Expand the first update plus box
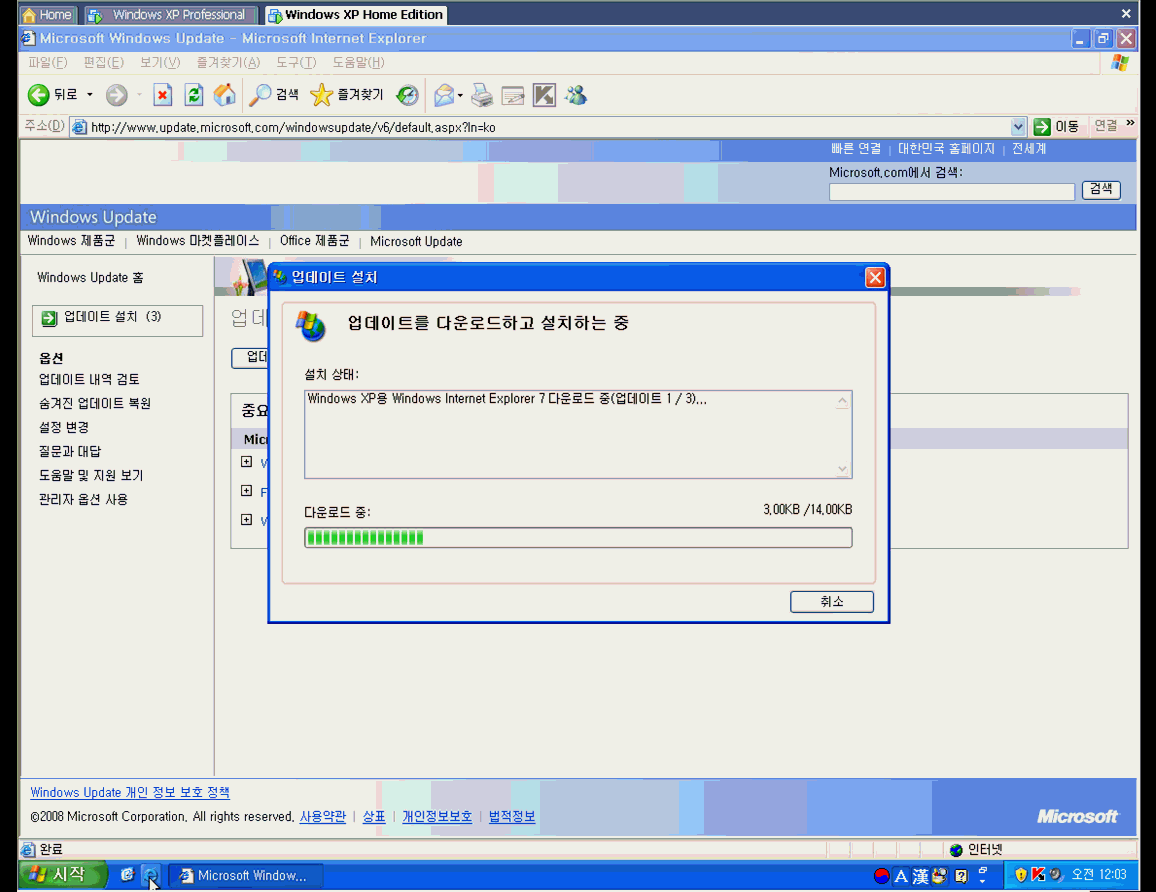 [246, 461]
